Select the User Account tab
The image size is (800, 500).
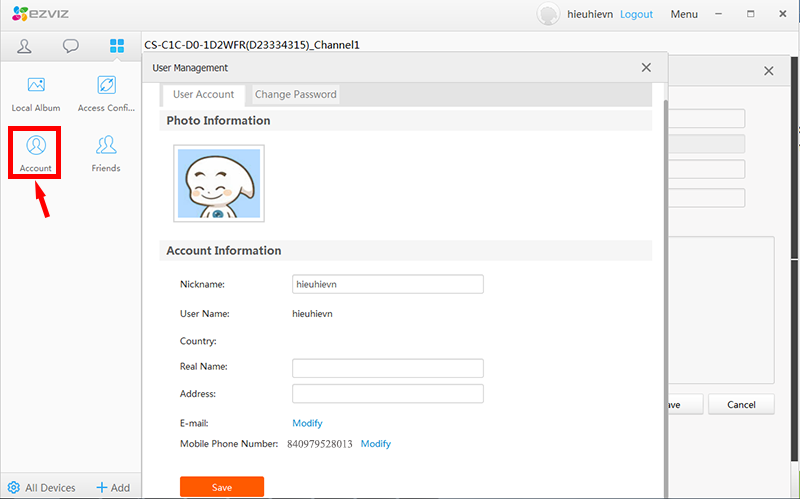(x=203, y=95)
